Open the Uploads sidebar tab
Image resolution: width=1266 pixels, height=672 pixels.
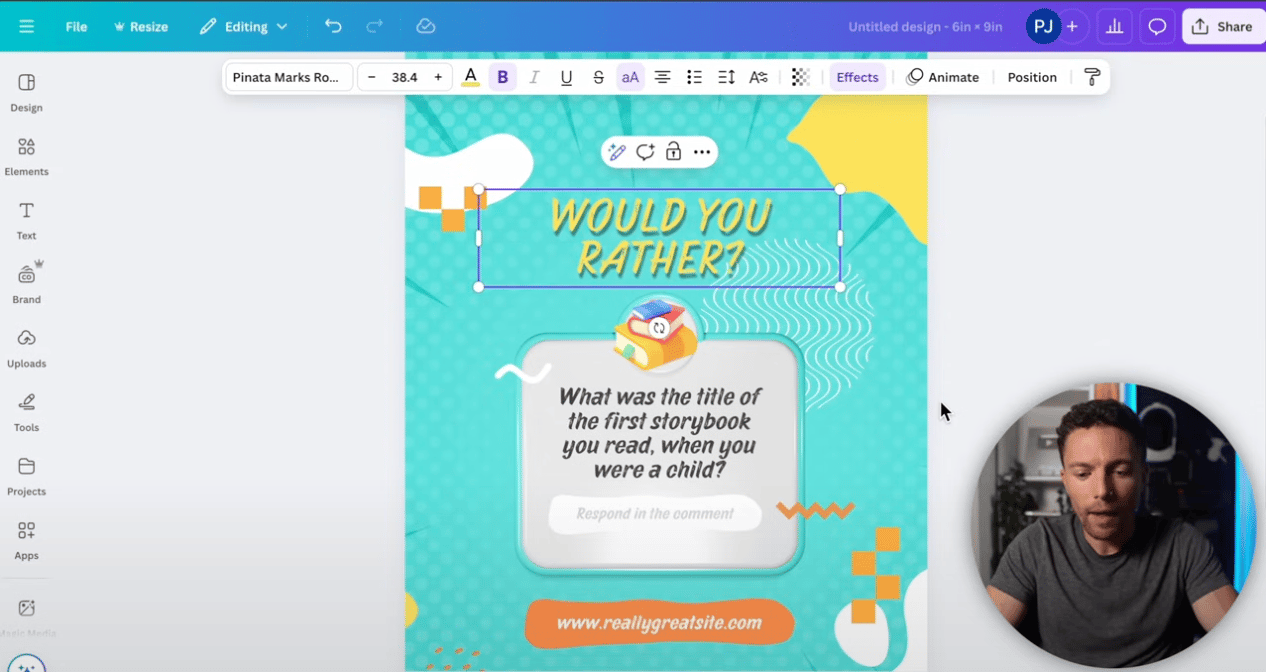pos(26,348)
